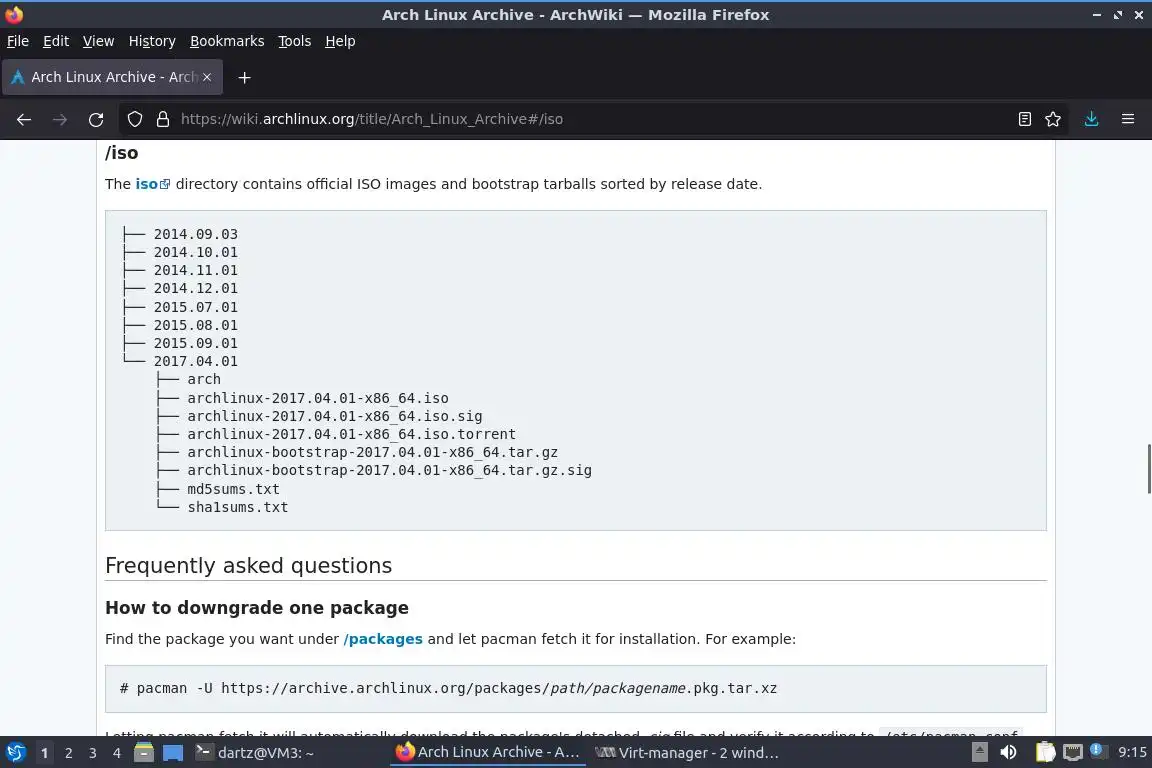Click the page vertical scrollbar thumb
This screenshot has height=768, width=1152.
(1148, 469)
